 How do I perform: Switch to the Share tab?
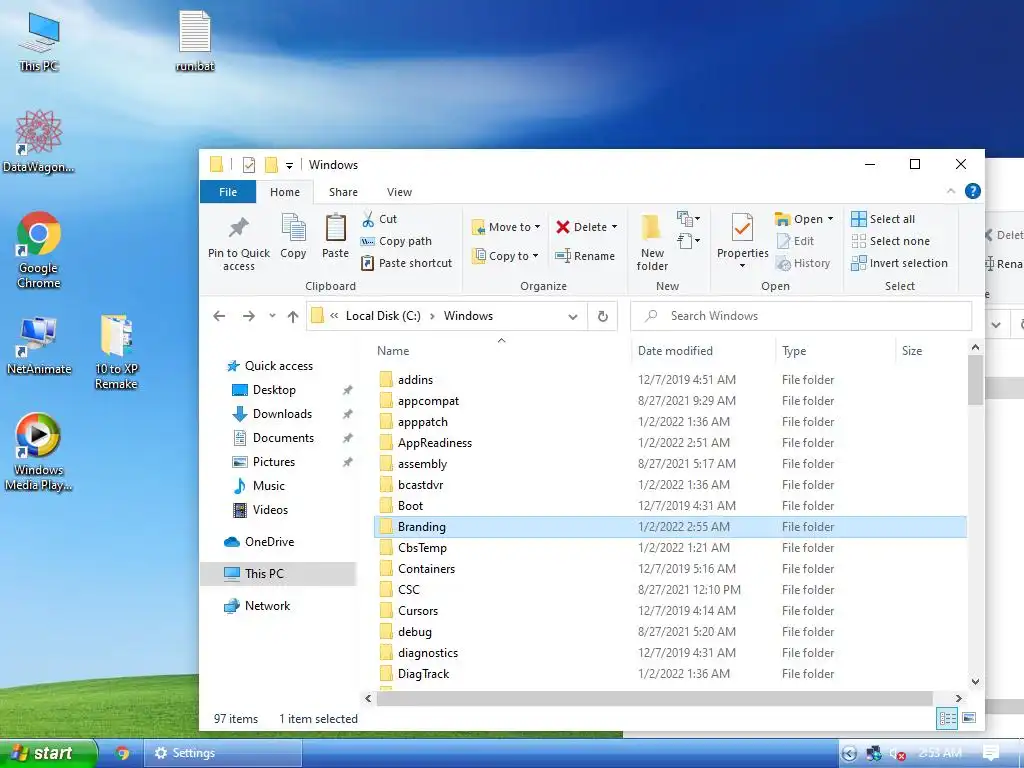(343, 192)
